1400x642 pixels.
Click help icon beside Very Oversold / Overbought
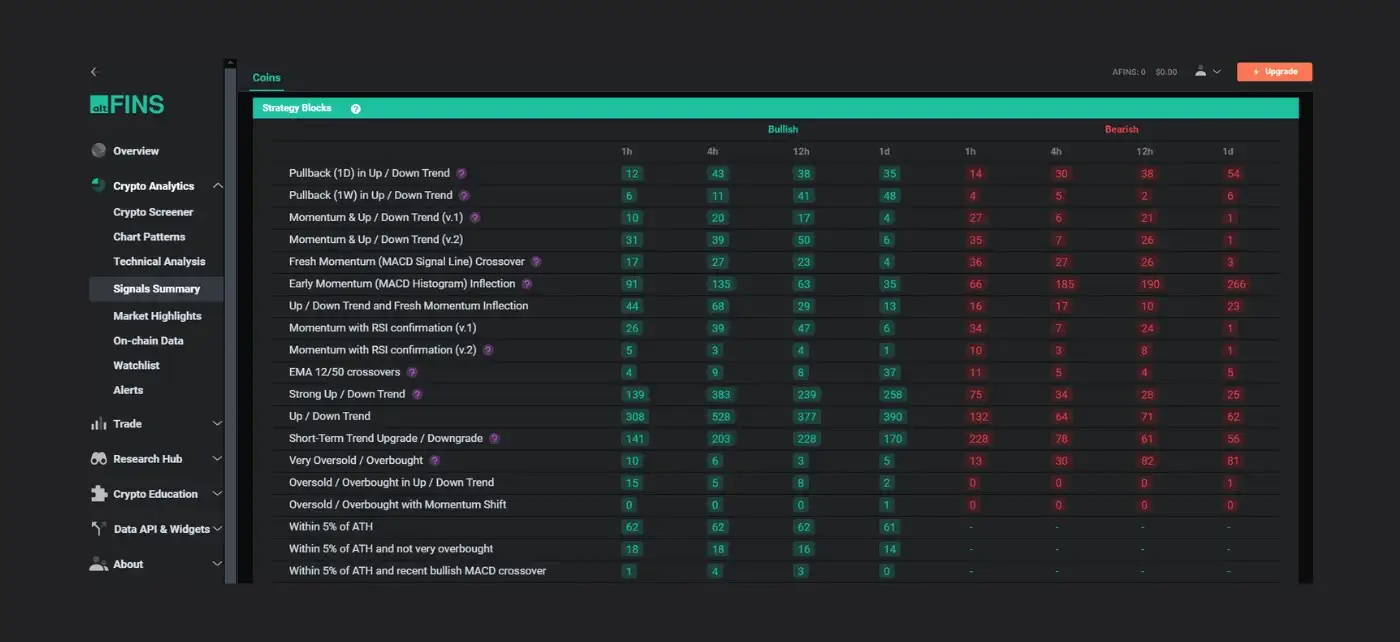(x=435, y=461)
